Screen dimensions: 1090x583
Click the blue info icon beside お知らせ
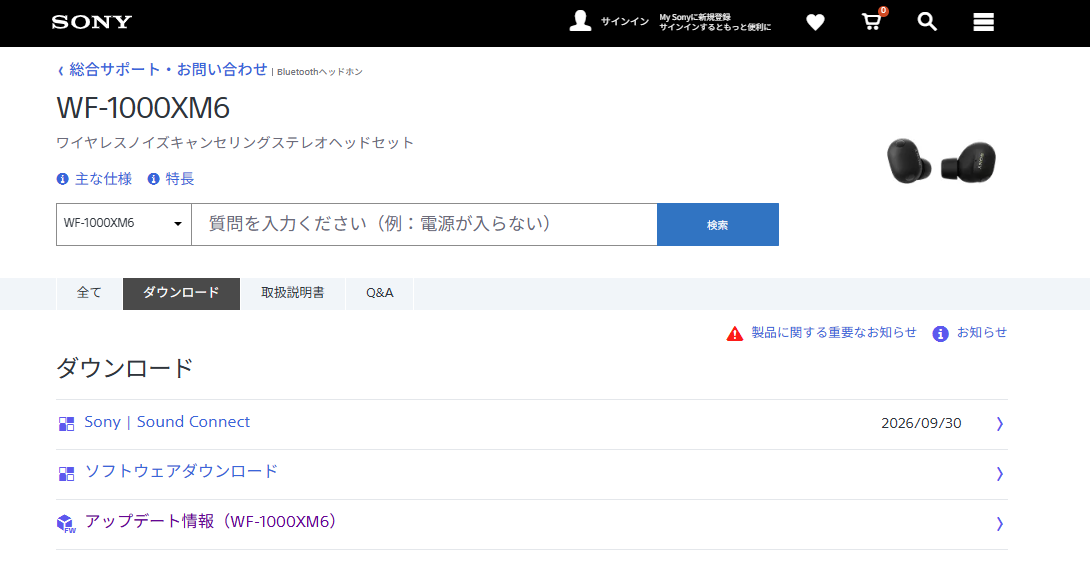click(x=941, y=334)
